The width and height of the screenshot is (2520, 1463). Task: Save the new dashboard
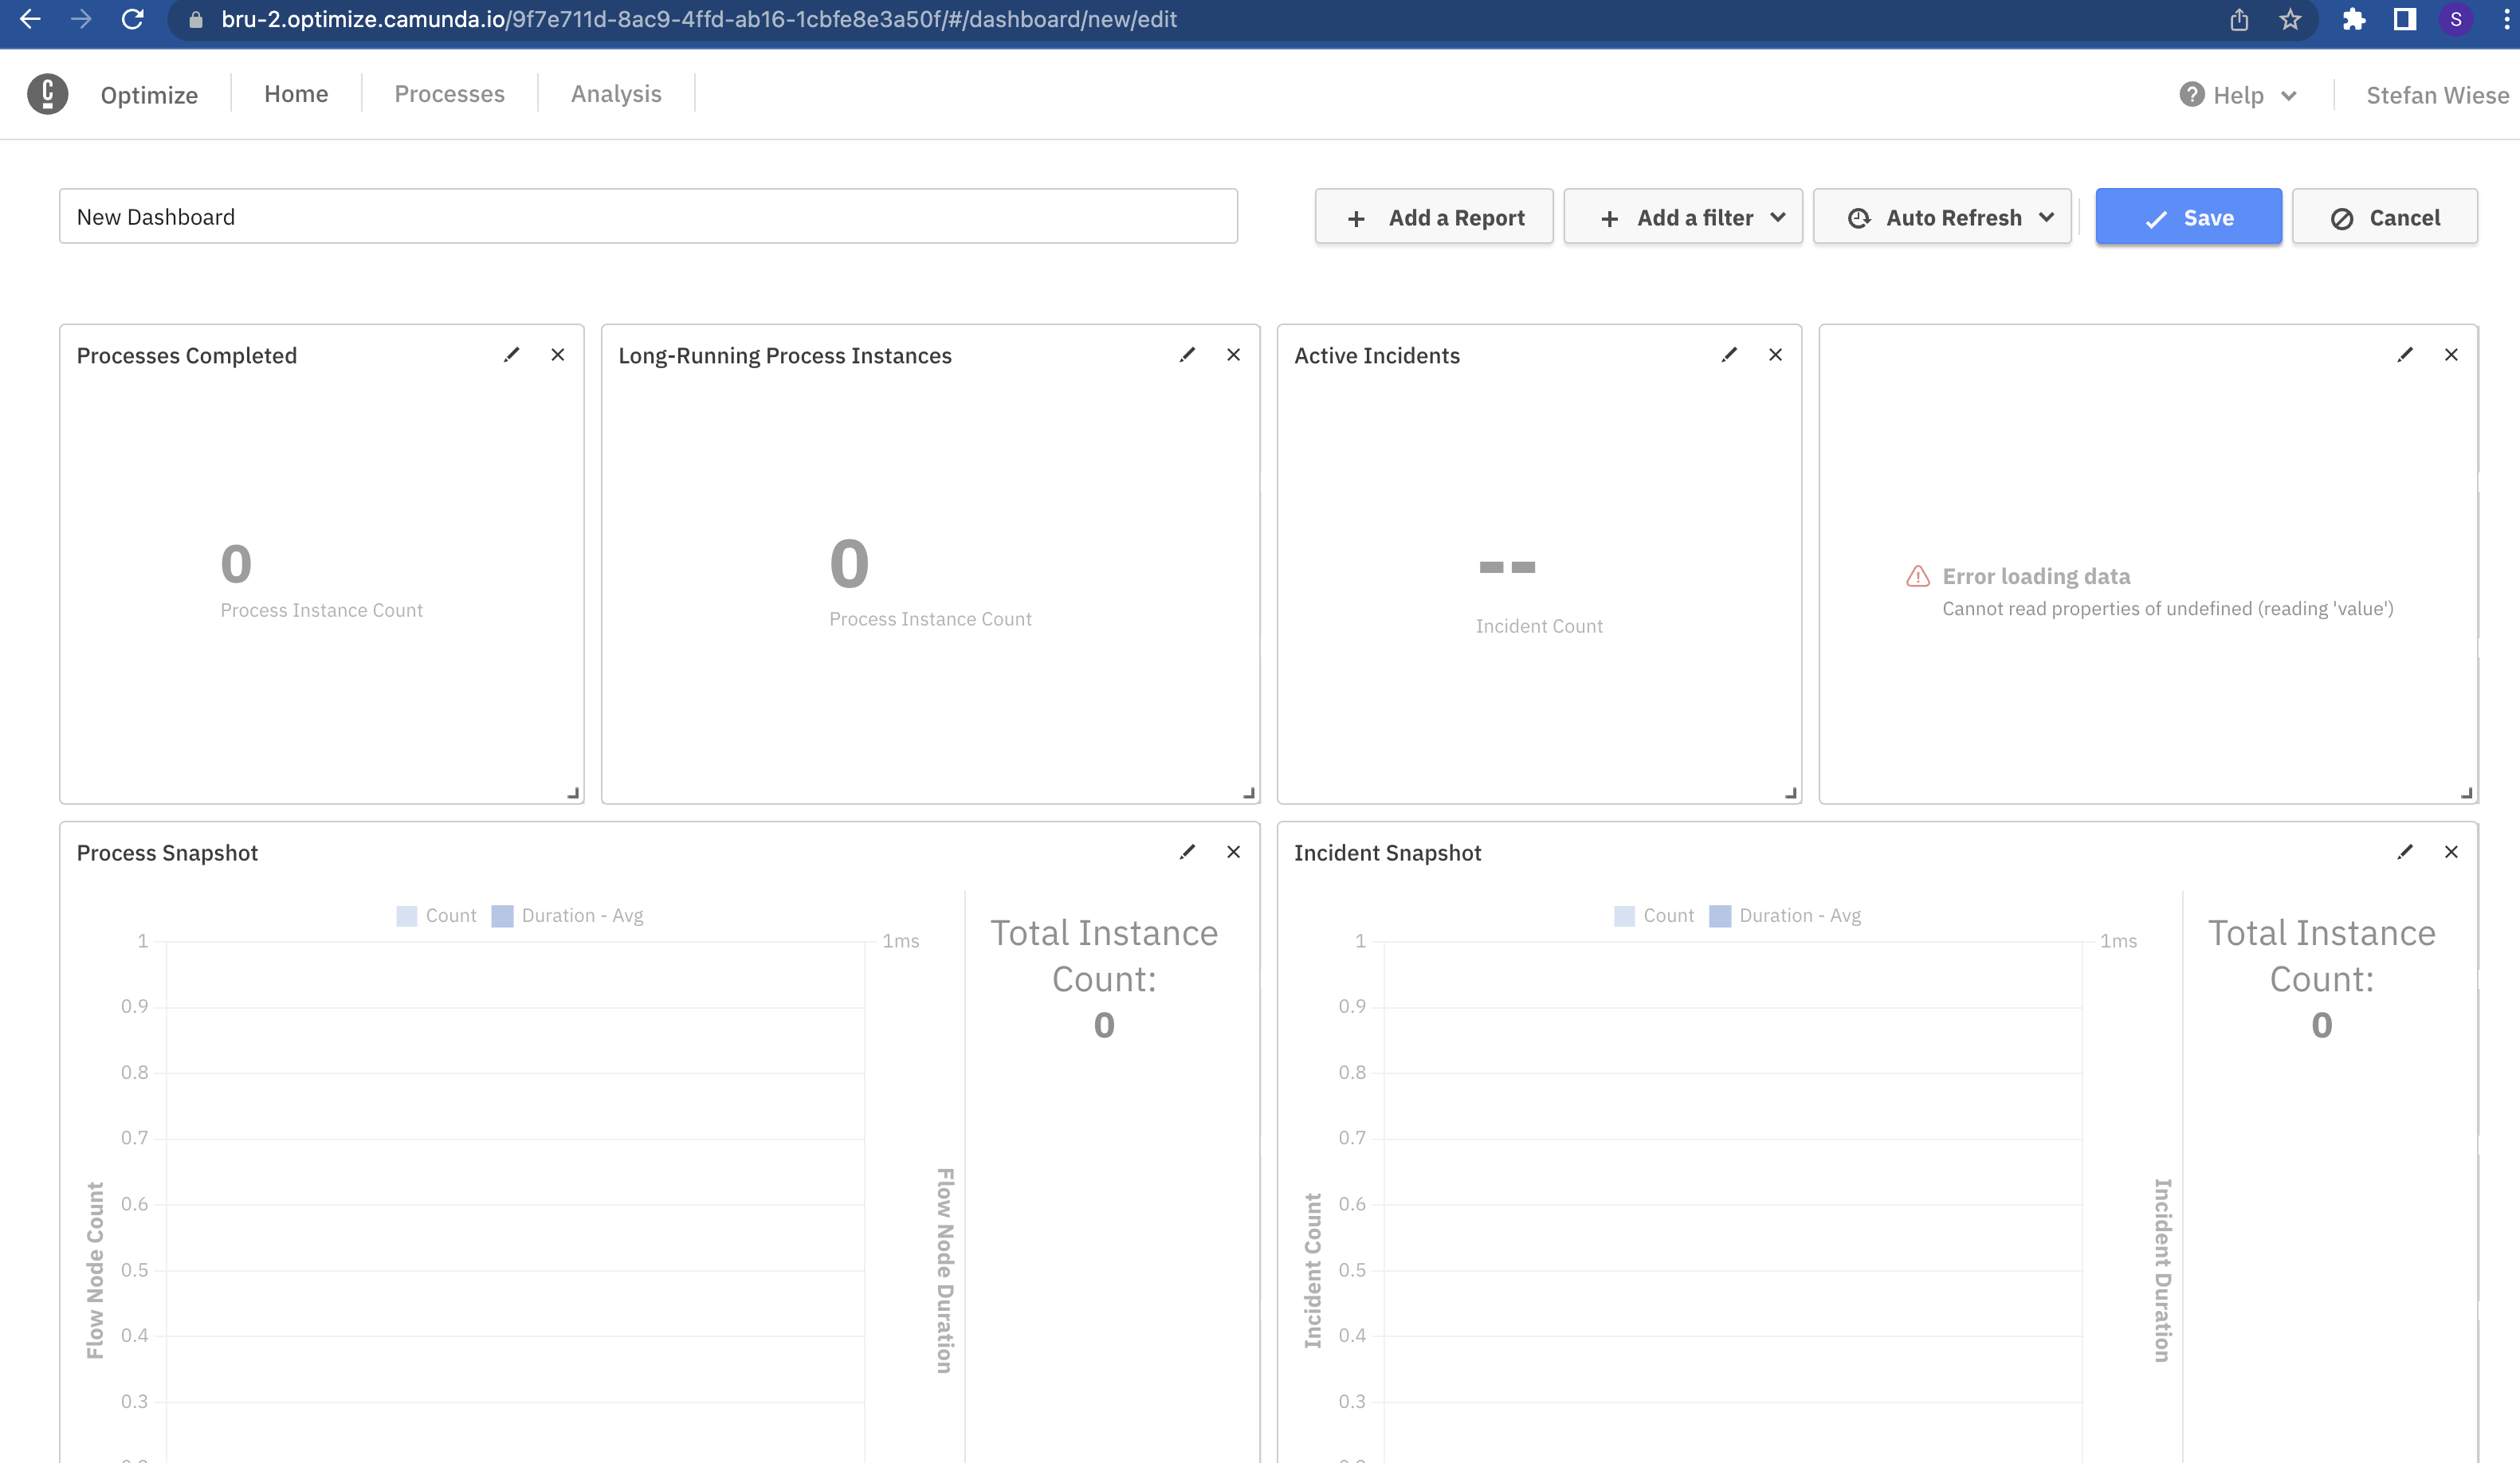[x=2188, y=217]
